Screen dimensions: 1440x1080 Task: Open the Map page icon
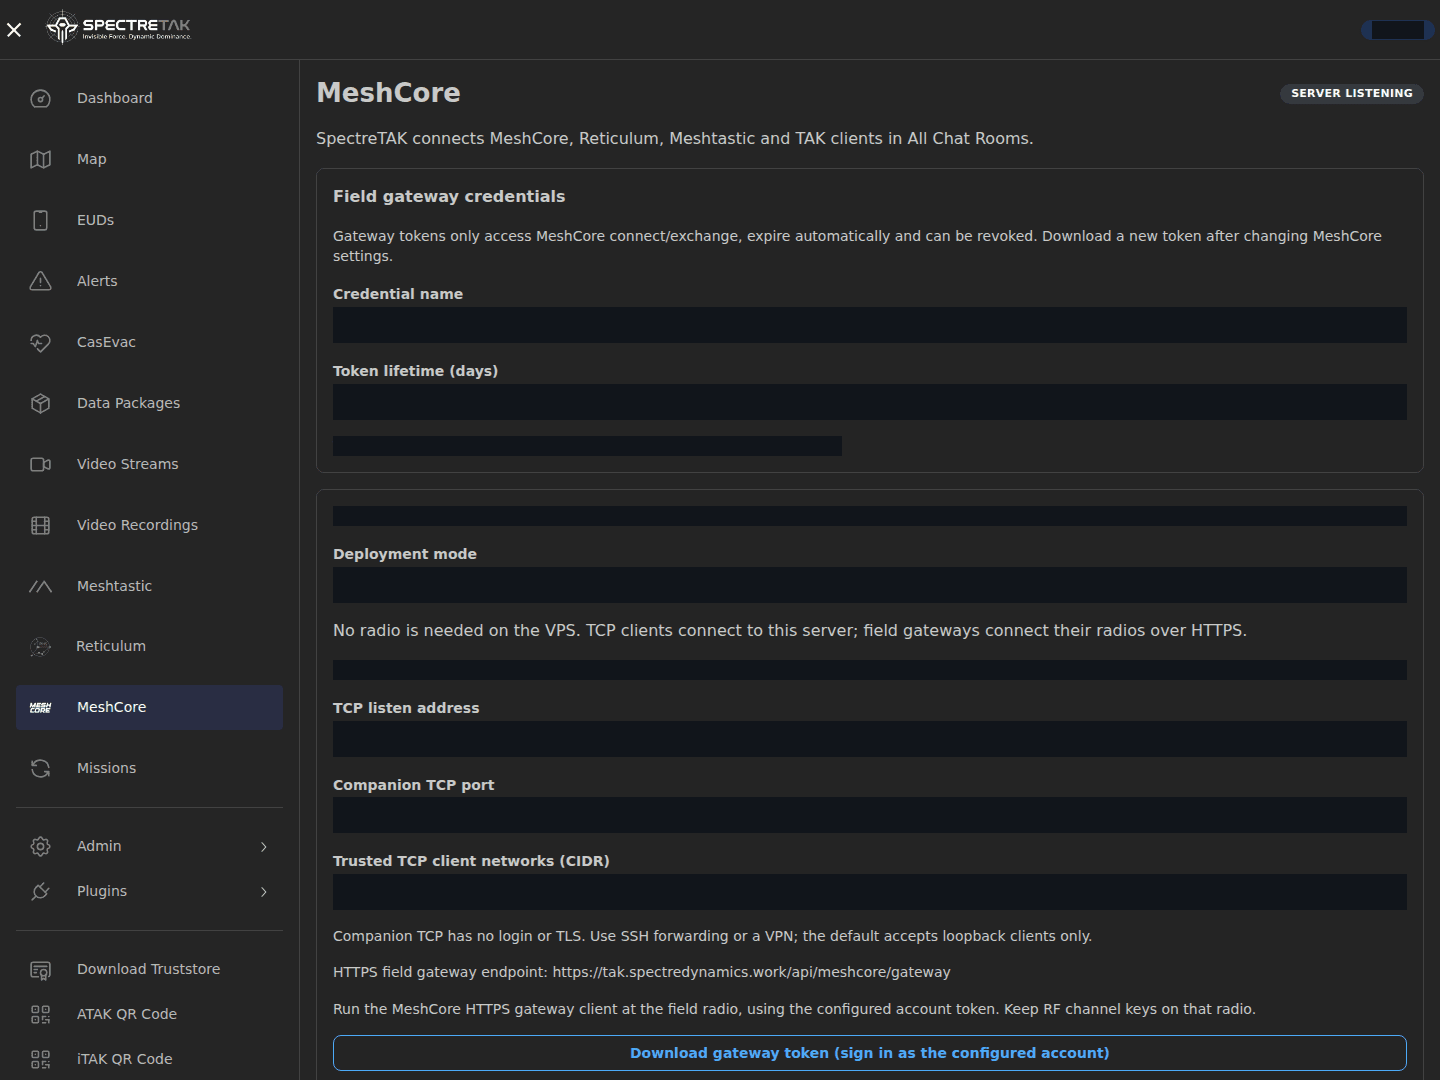(40, 159)
